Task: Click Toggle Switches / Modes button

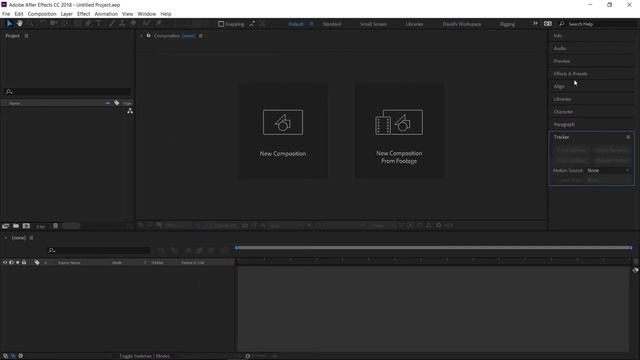Action: (144, 356)
